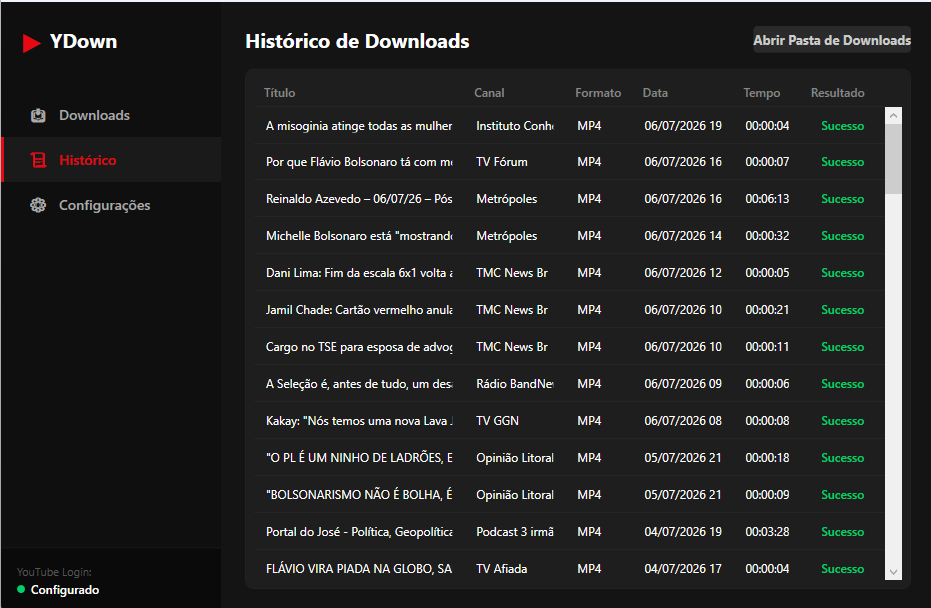Select the row 'FLÁVIO VIRA PIADA NA GLOBO'
The height and width of the screenshot is (608, 931).
[569, 568]
